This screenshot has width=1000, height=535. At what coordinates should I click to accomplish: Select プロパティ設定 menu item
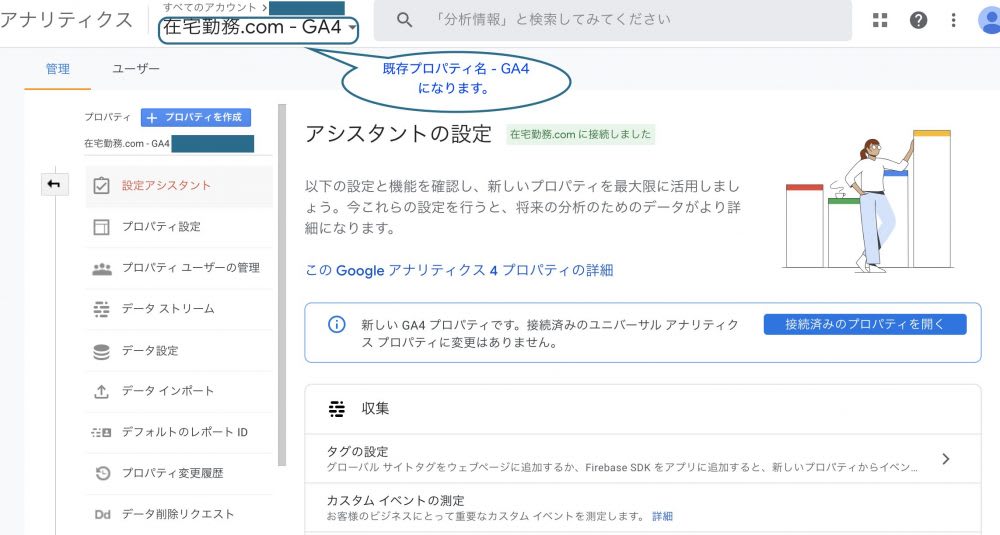(x=179, y=226)
